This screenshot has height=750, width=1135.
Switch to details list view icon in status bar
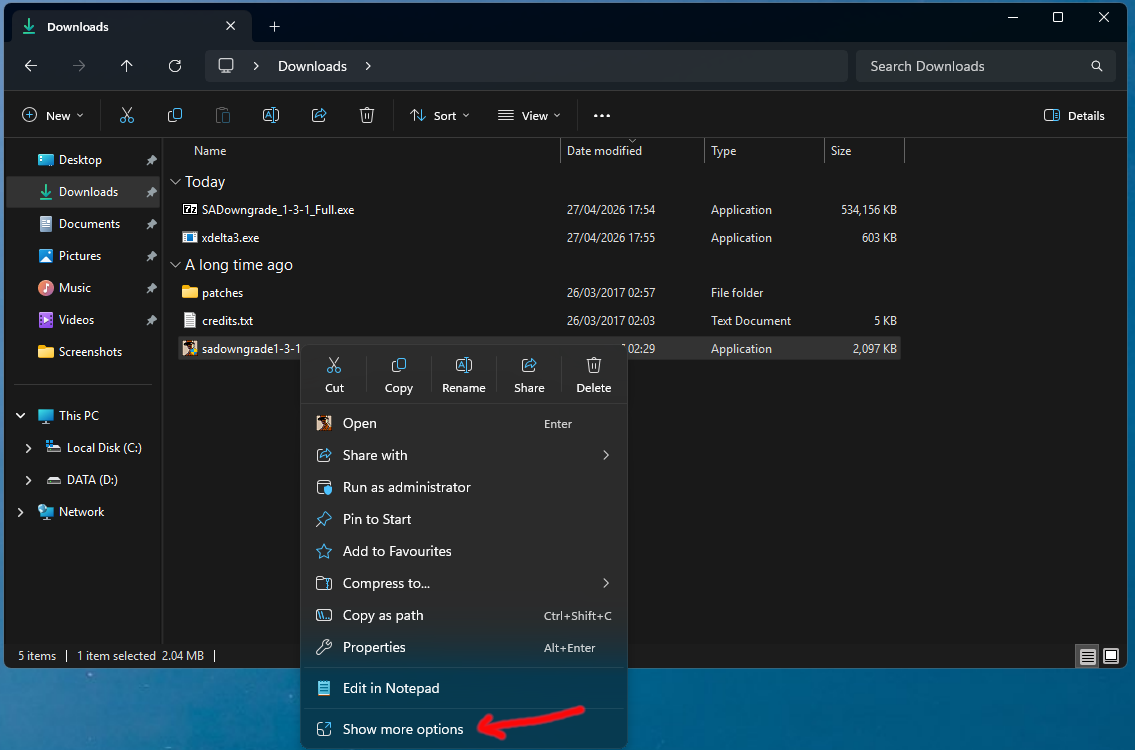1087,657
